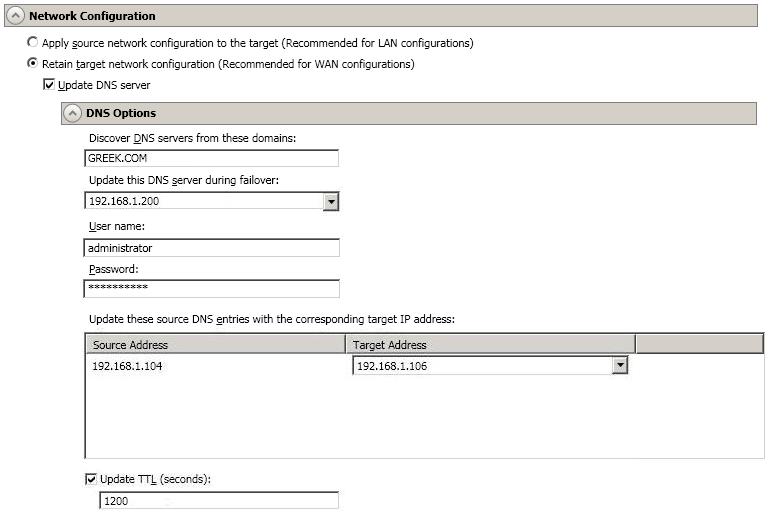Click the Network Configuration header title

92,16
